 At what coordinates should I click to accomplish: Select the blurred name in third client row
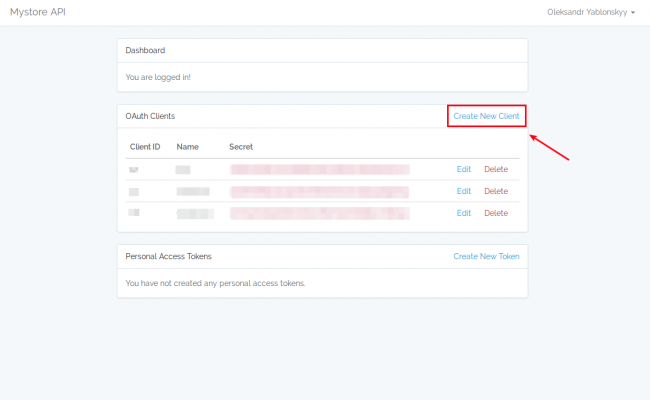pyautogui.click(x=195, y=214)
